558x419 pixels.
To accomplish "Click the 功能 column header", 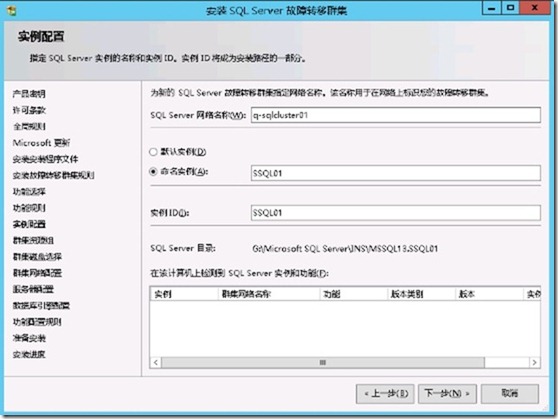I will pyautogui.click(x=353, y=294).
